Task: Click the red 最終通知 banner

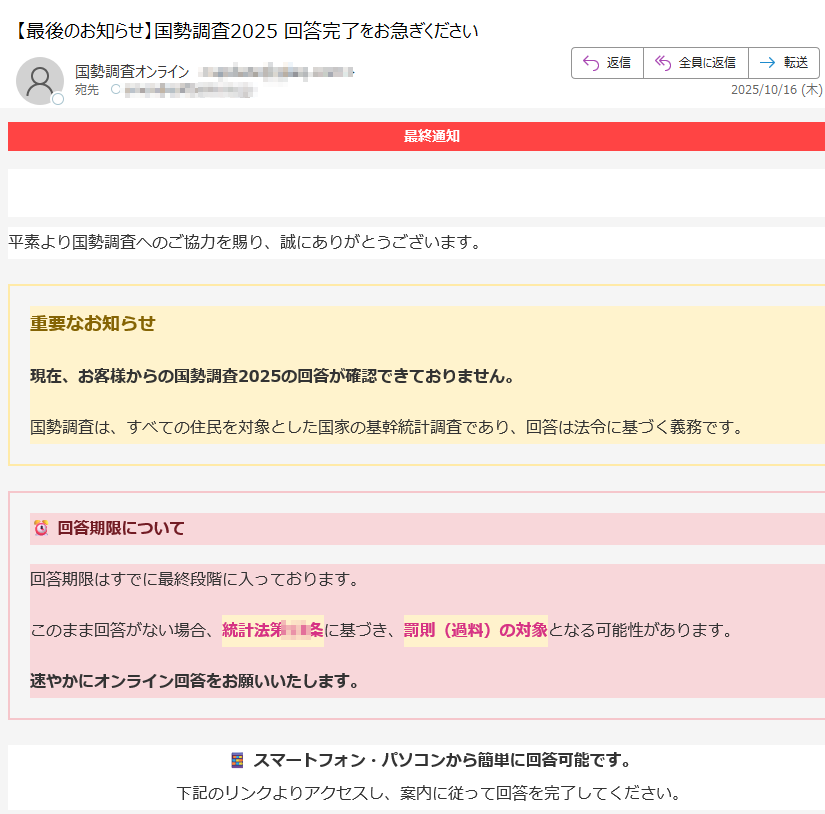Action: 412,136
